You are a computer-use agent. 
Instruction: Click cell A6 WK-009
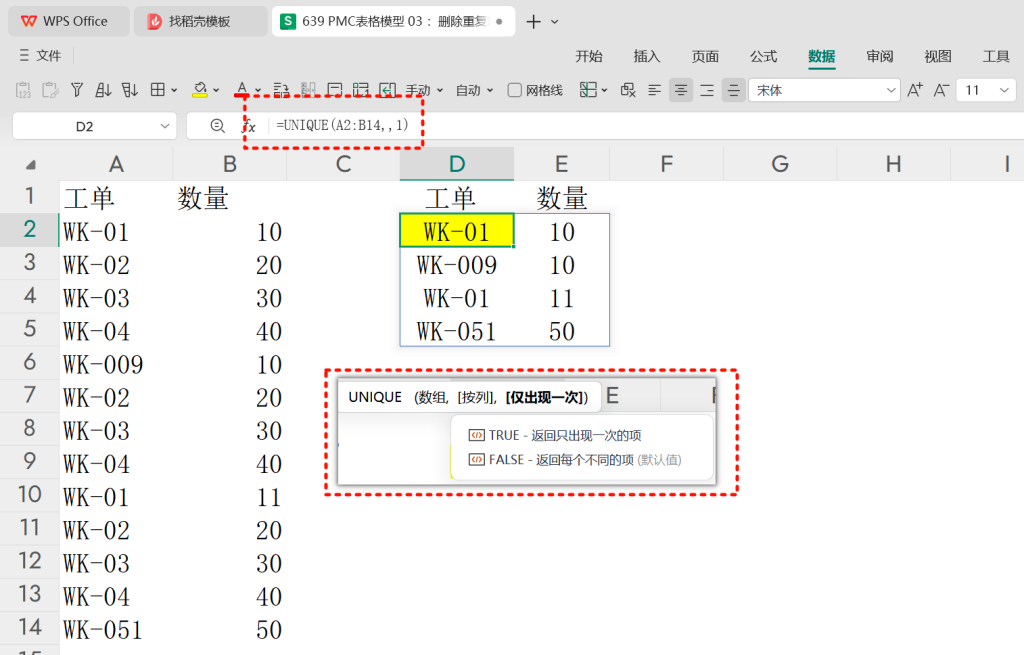116,364
